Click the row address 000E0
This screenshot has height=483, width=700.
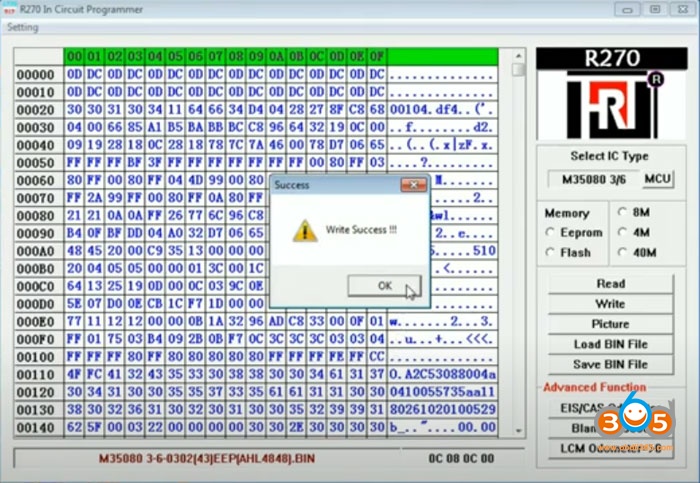(x=35, y=322)
